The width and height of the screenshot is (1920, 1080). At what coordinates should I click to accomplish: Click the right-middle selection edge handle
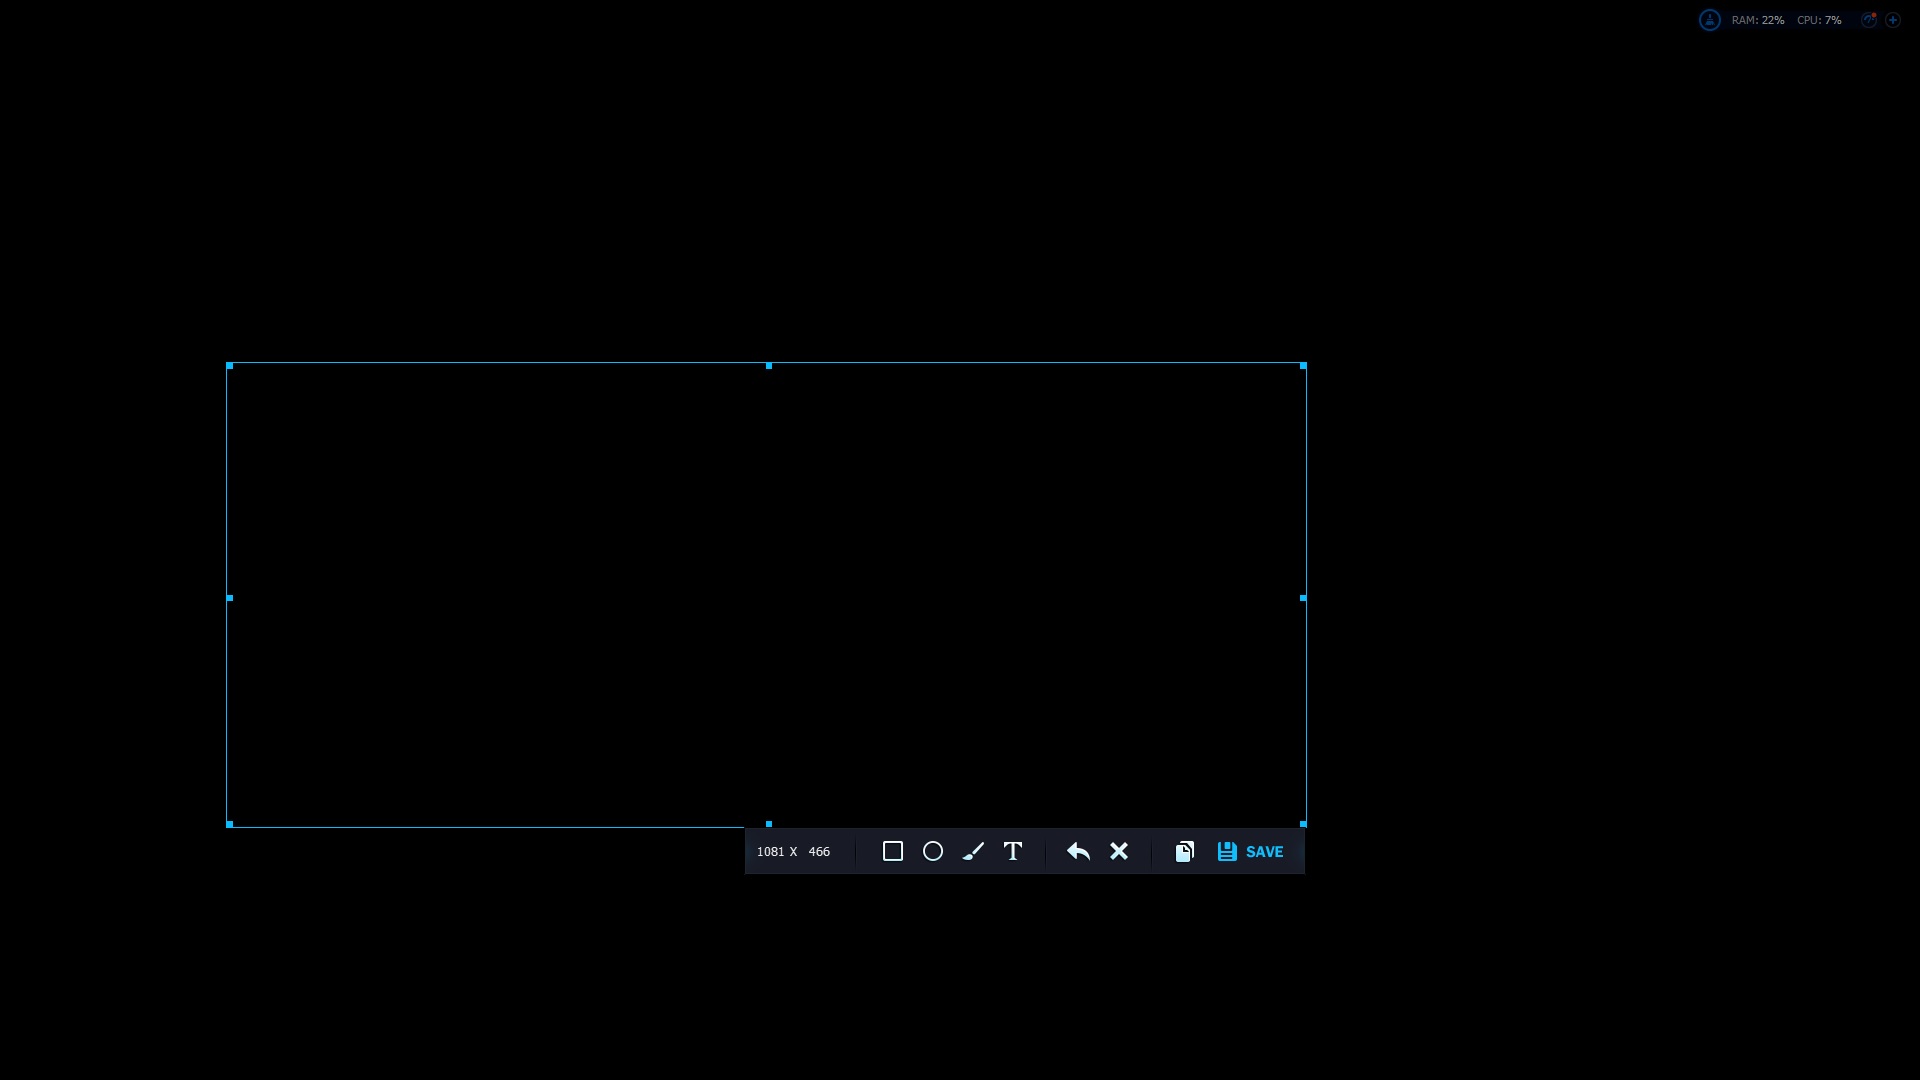click(x=1303, y=598)
